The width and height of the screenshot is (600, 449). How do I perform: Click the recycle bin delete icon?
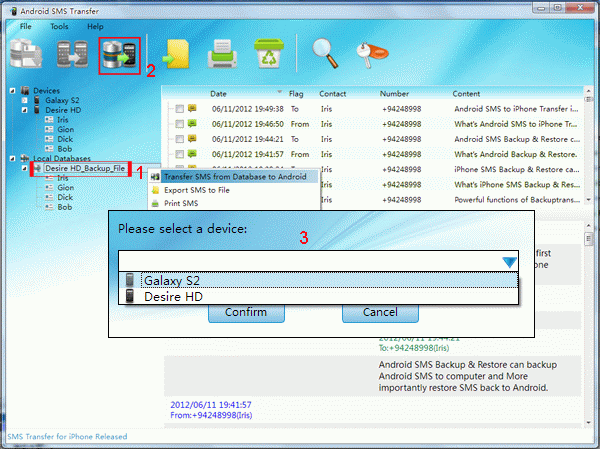[x=269, y=54]
